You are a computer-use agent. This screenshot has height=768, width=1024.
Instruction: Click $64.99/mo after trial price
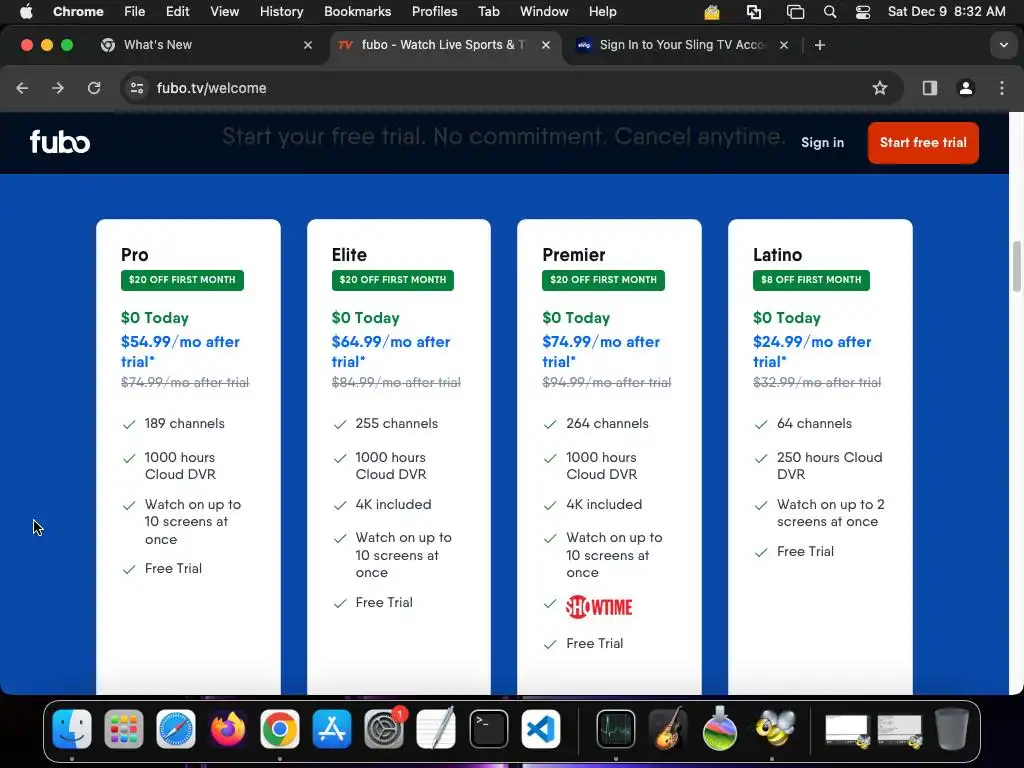coord(391,351)
